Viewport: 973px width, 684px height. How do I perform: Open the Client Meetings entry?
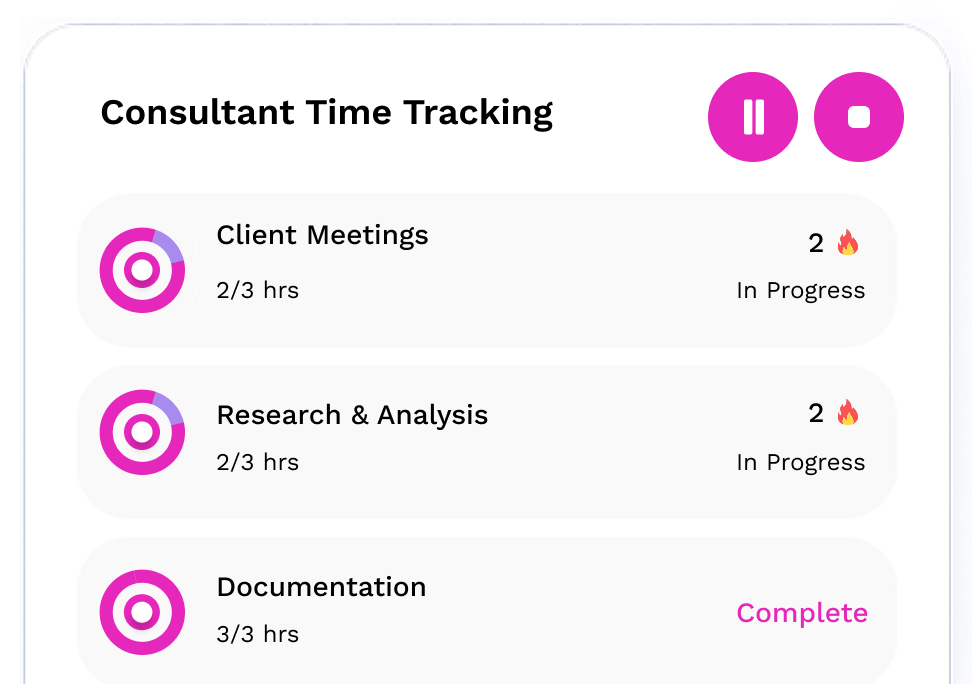point(322,235)
